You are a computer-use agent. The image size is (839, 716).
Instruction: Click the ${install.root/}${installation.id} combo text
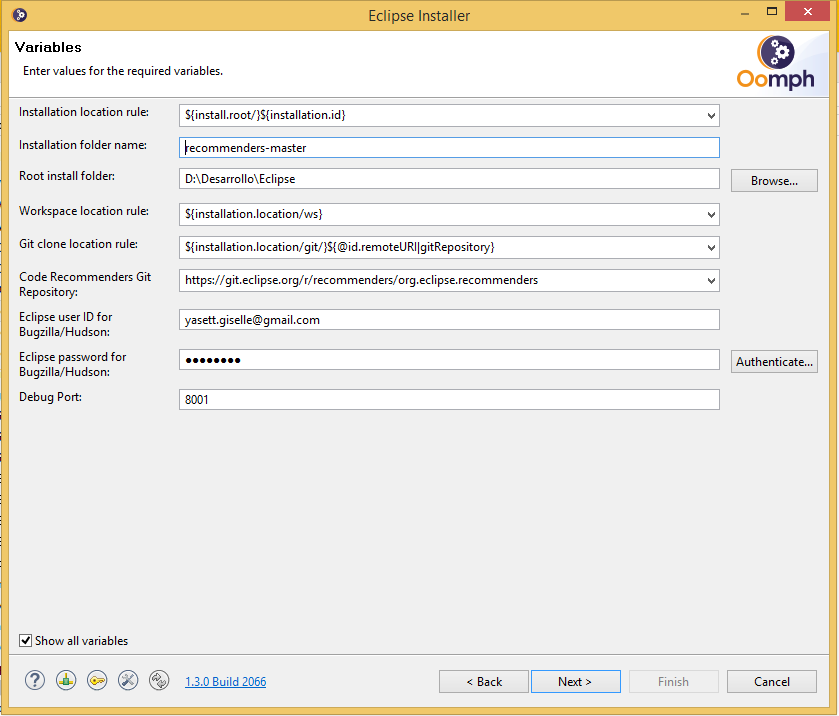(x=265, y=115)
